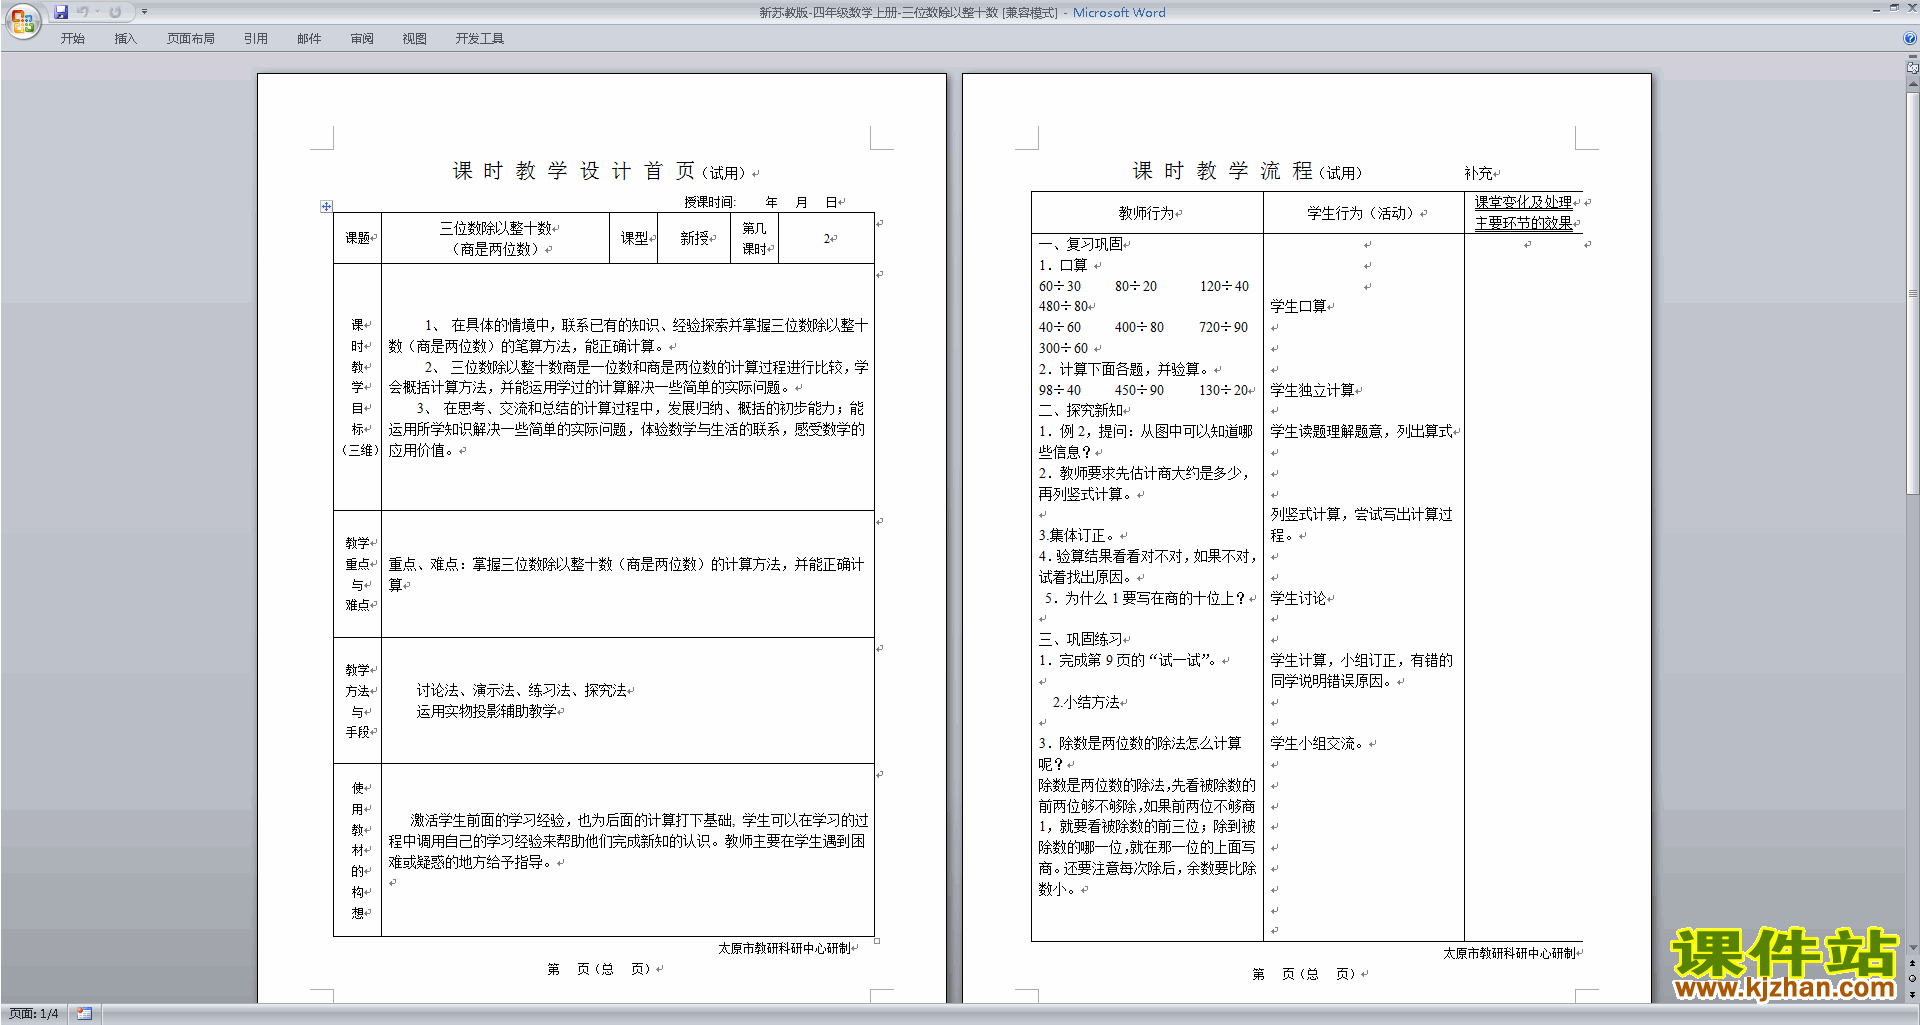This screenshot has width=1920, height=1025.
Task: Switch to the 页面布局 tab
Action: (190, 39)
